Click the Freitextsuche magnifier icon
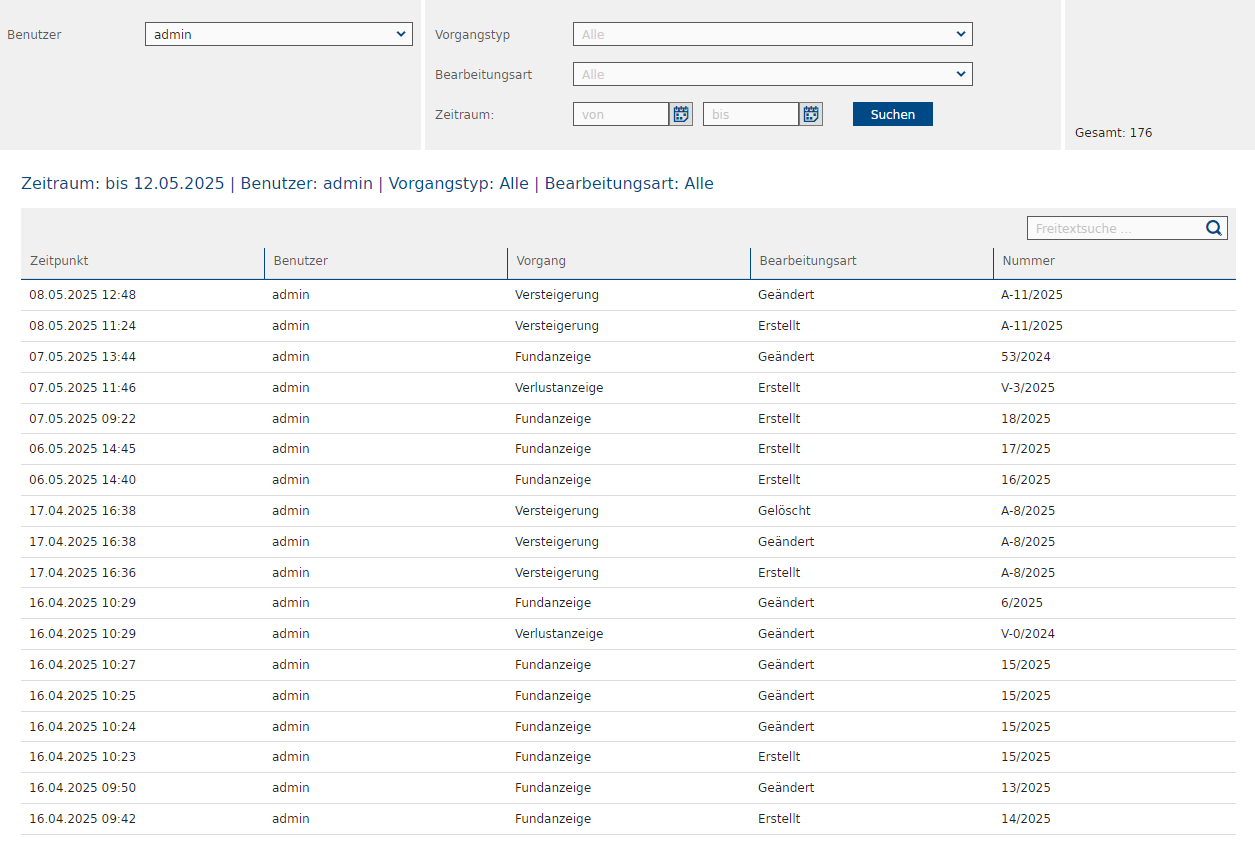The image size is (1255, 841). [1214, 228]
